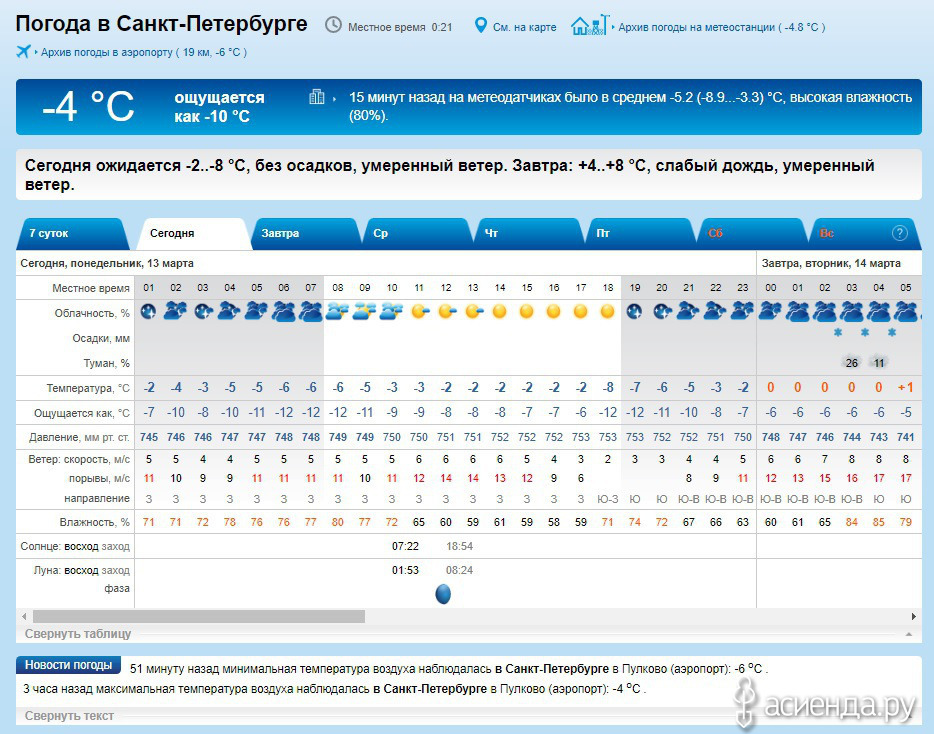This screenshot has height=734, width=934.
Task: Click the moonrise time 01:53
Action: tap(406, 570)
